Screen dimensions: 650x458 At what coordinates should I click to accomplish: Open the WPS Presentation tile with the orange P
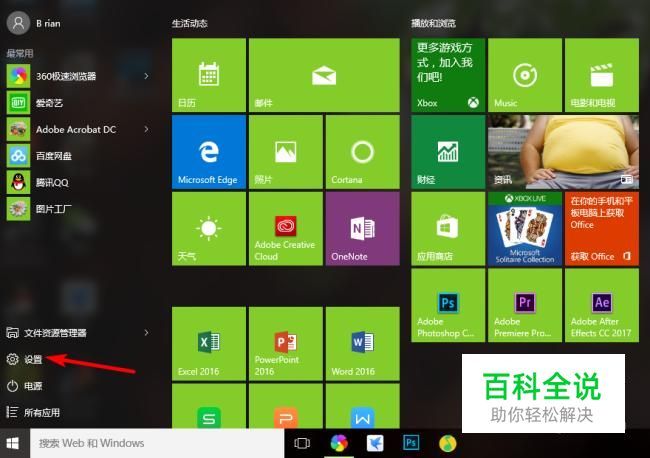point(286,406)
